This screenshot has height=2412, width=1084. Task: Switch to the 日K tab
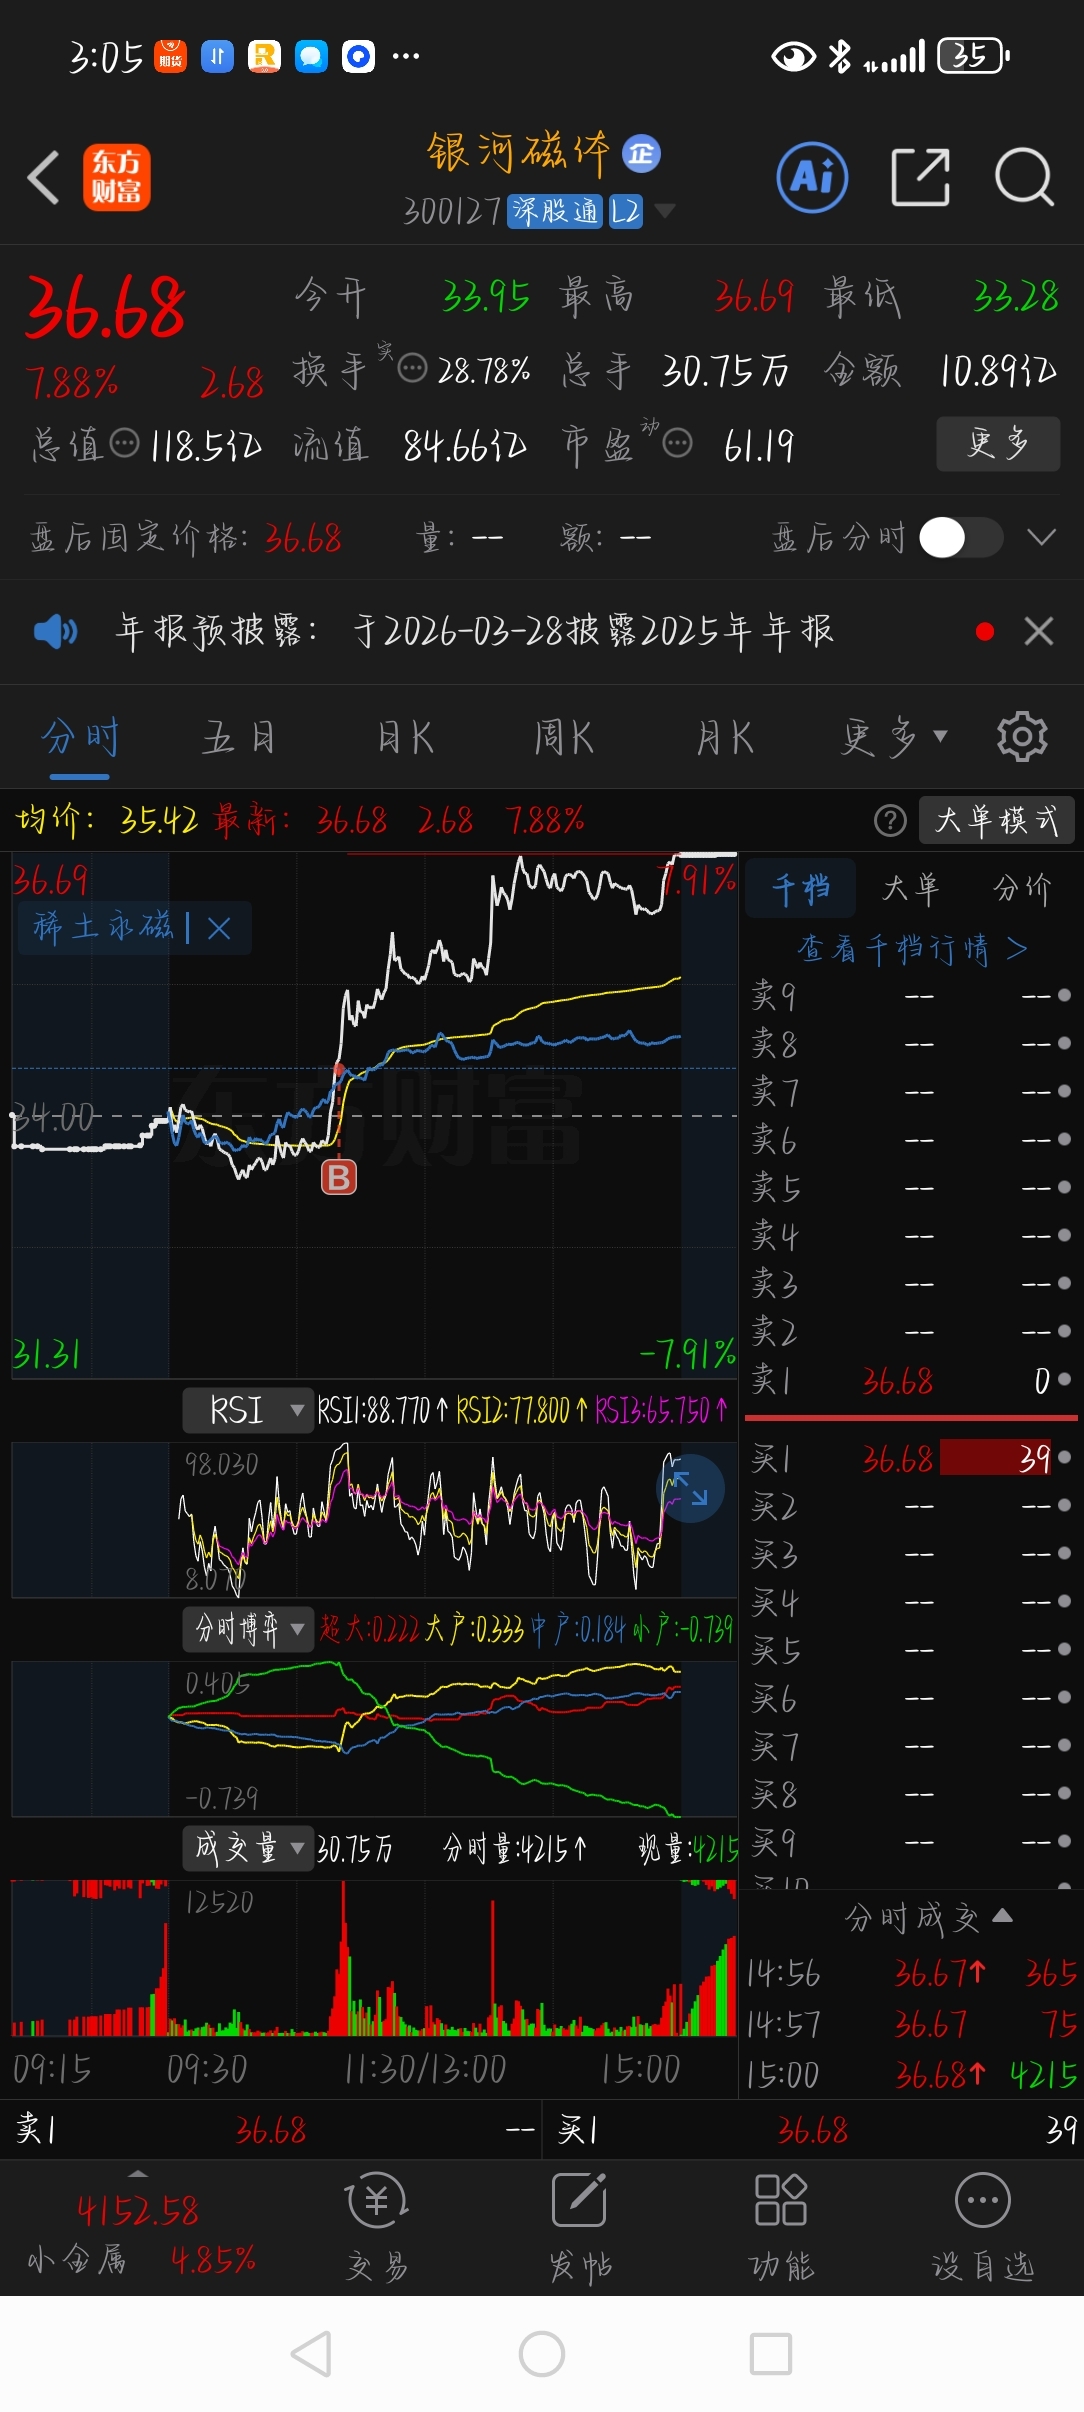405,738
